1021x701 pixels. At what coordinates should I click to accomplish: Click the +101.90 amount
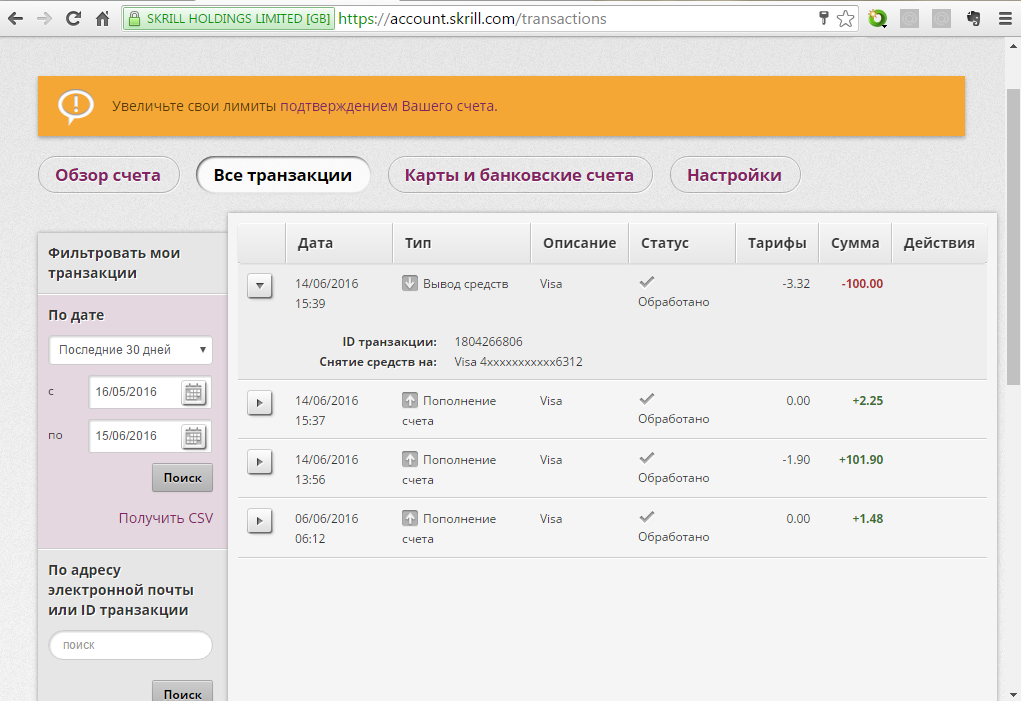861,460
